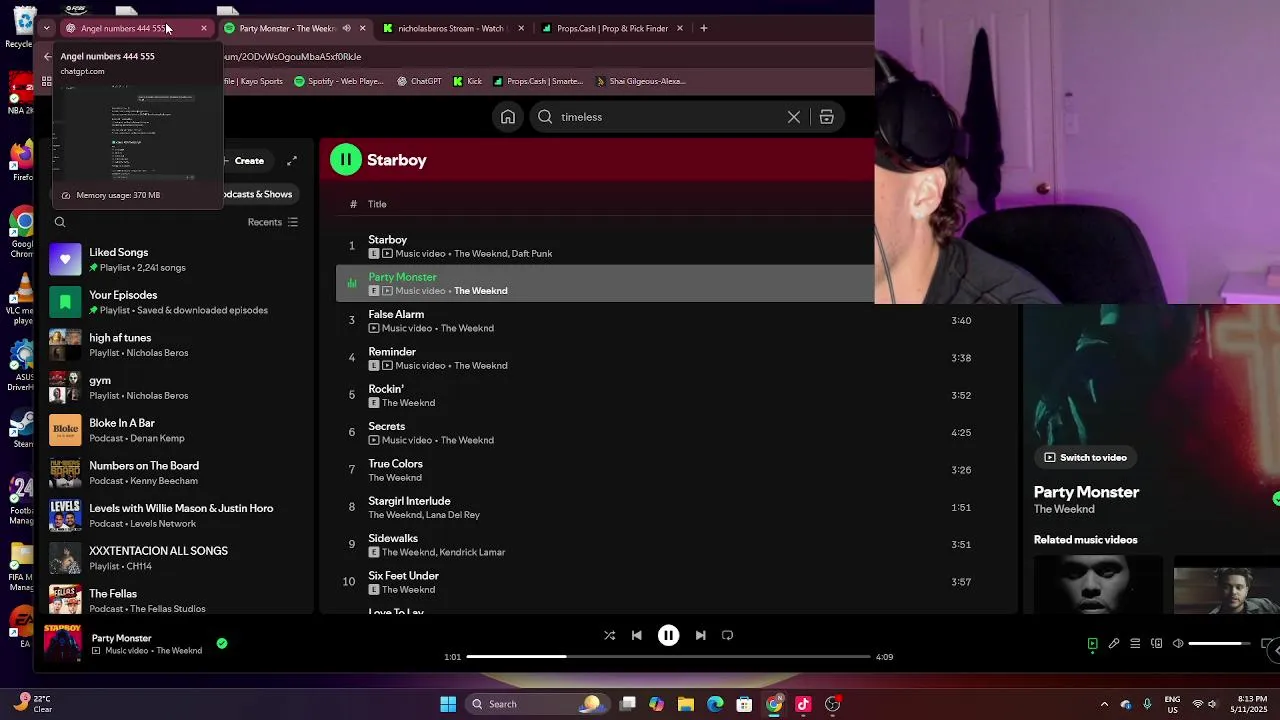Click the Create button in library
The image size is (1280, 720).
(243, 161)
